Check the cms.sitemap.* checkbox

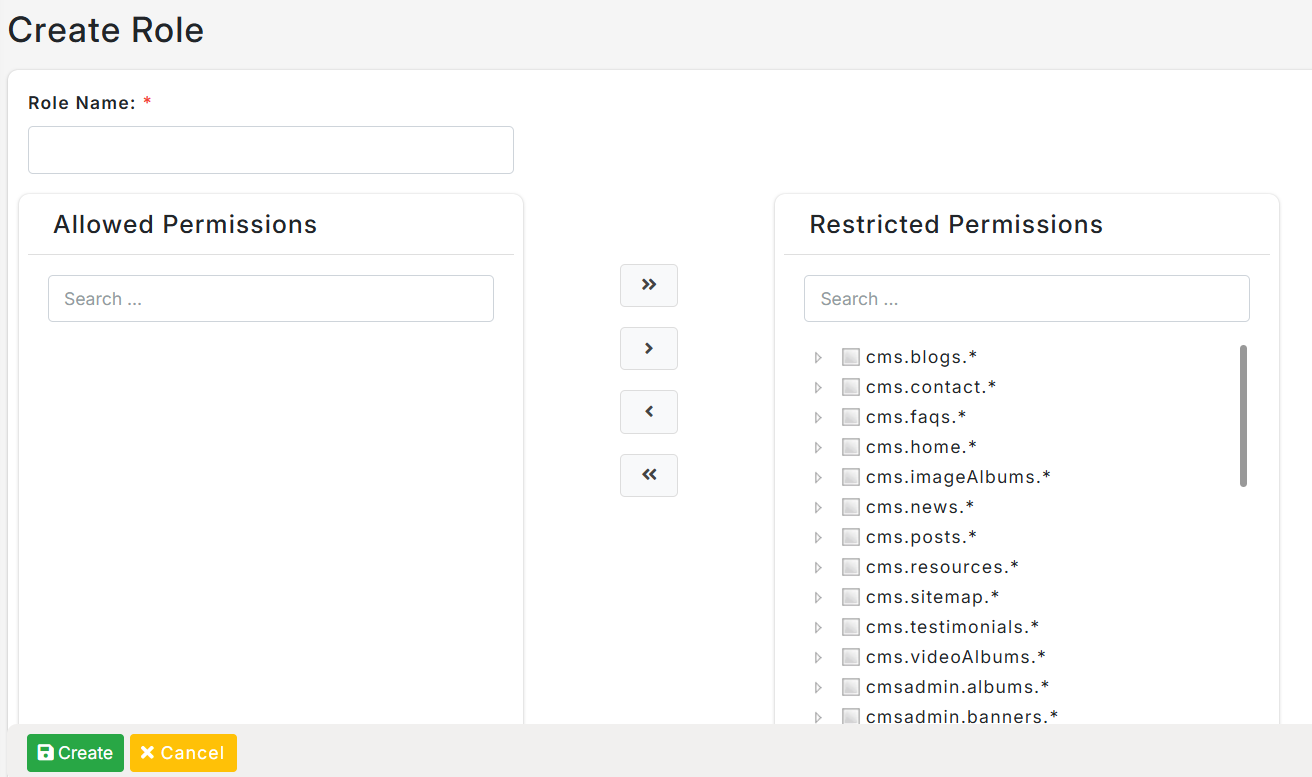(851, 597)
